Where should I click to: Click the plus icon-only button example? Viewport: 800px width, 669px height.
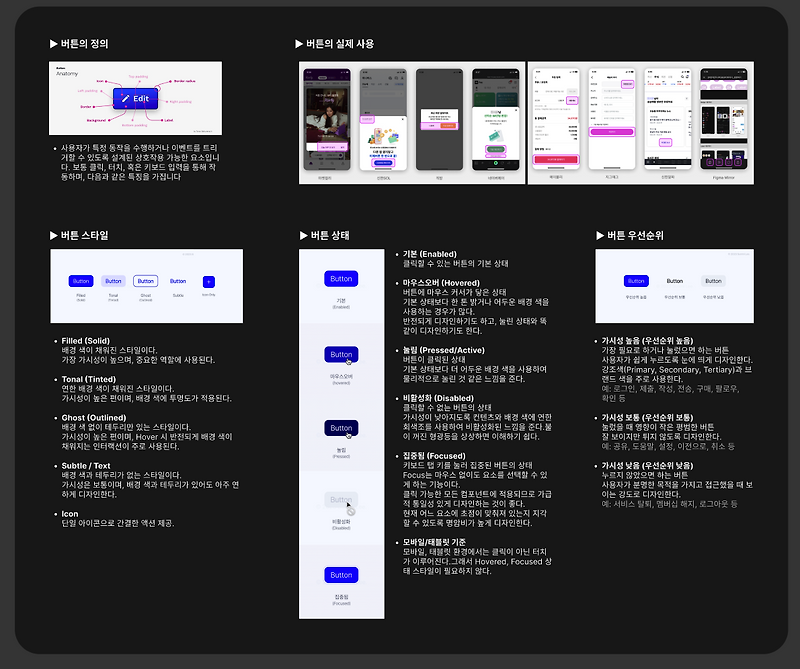[209, 282]
